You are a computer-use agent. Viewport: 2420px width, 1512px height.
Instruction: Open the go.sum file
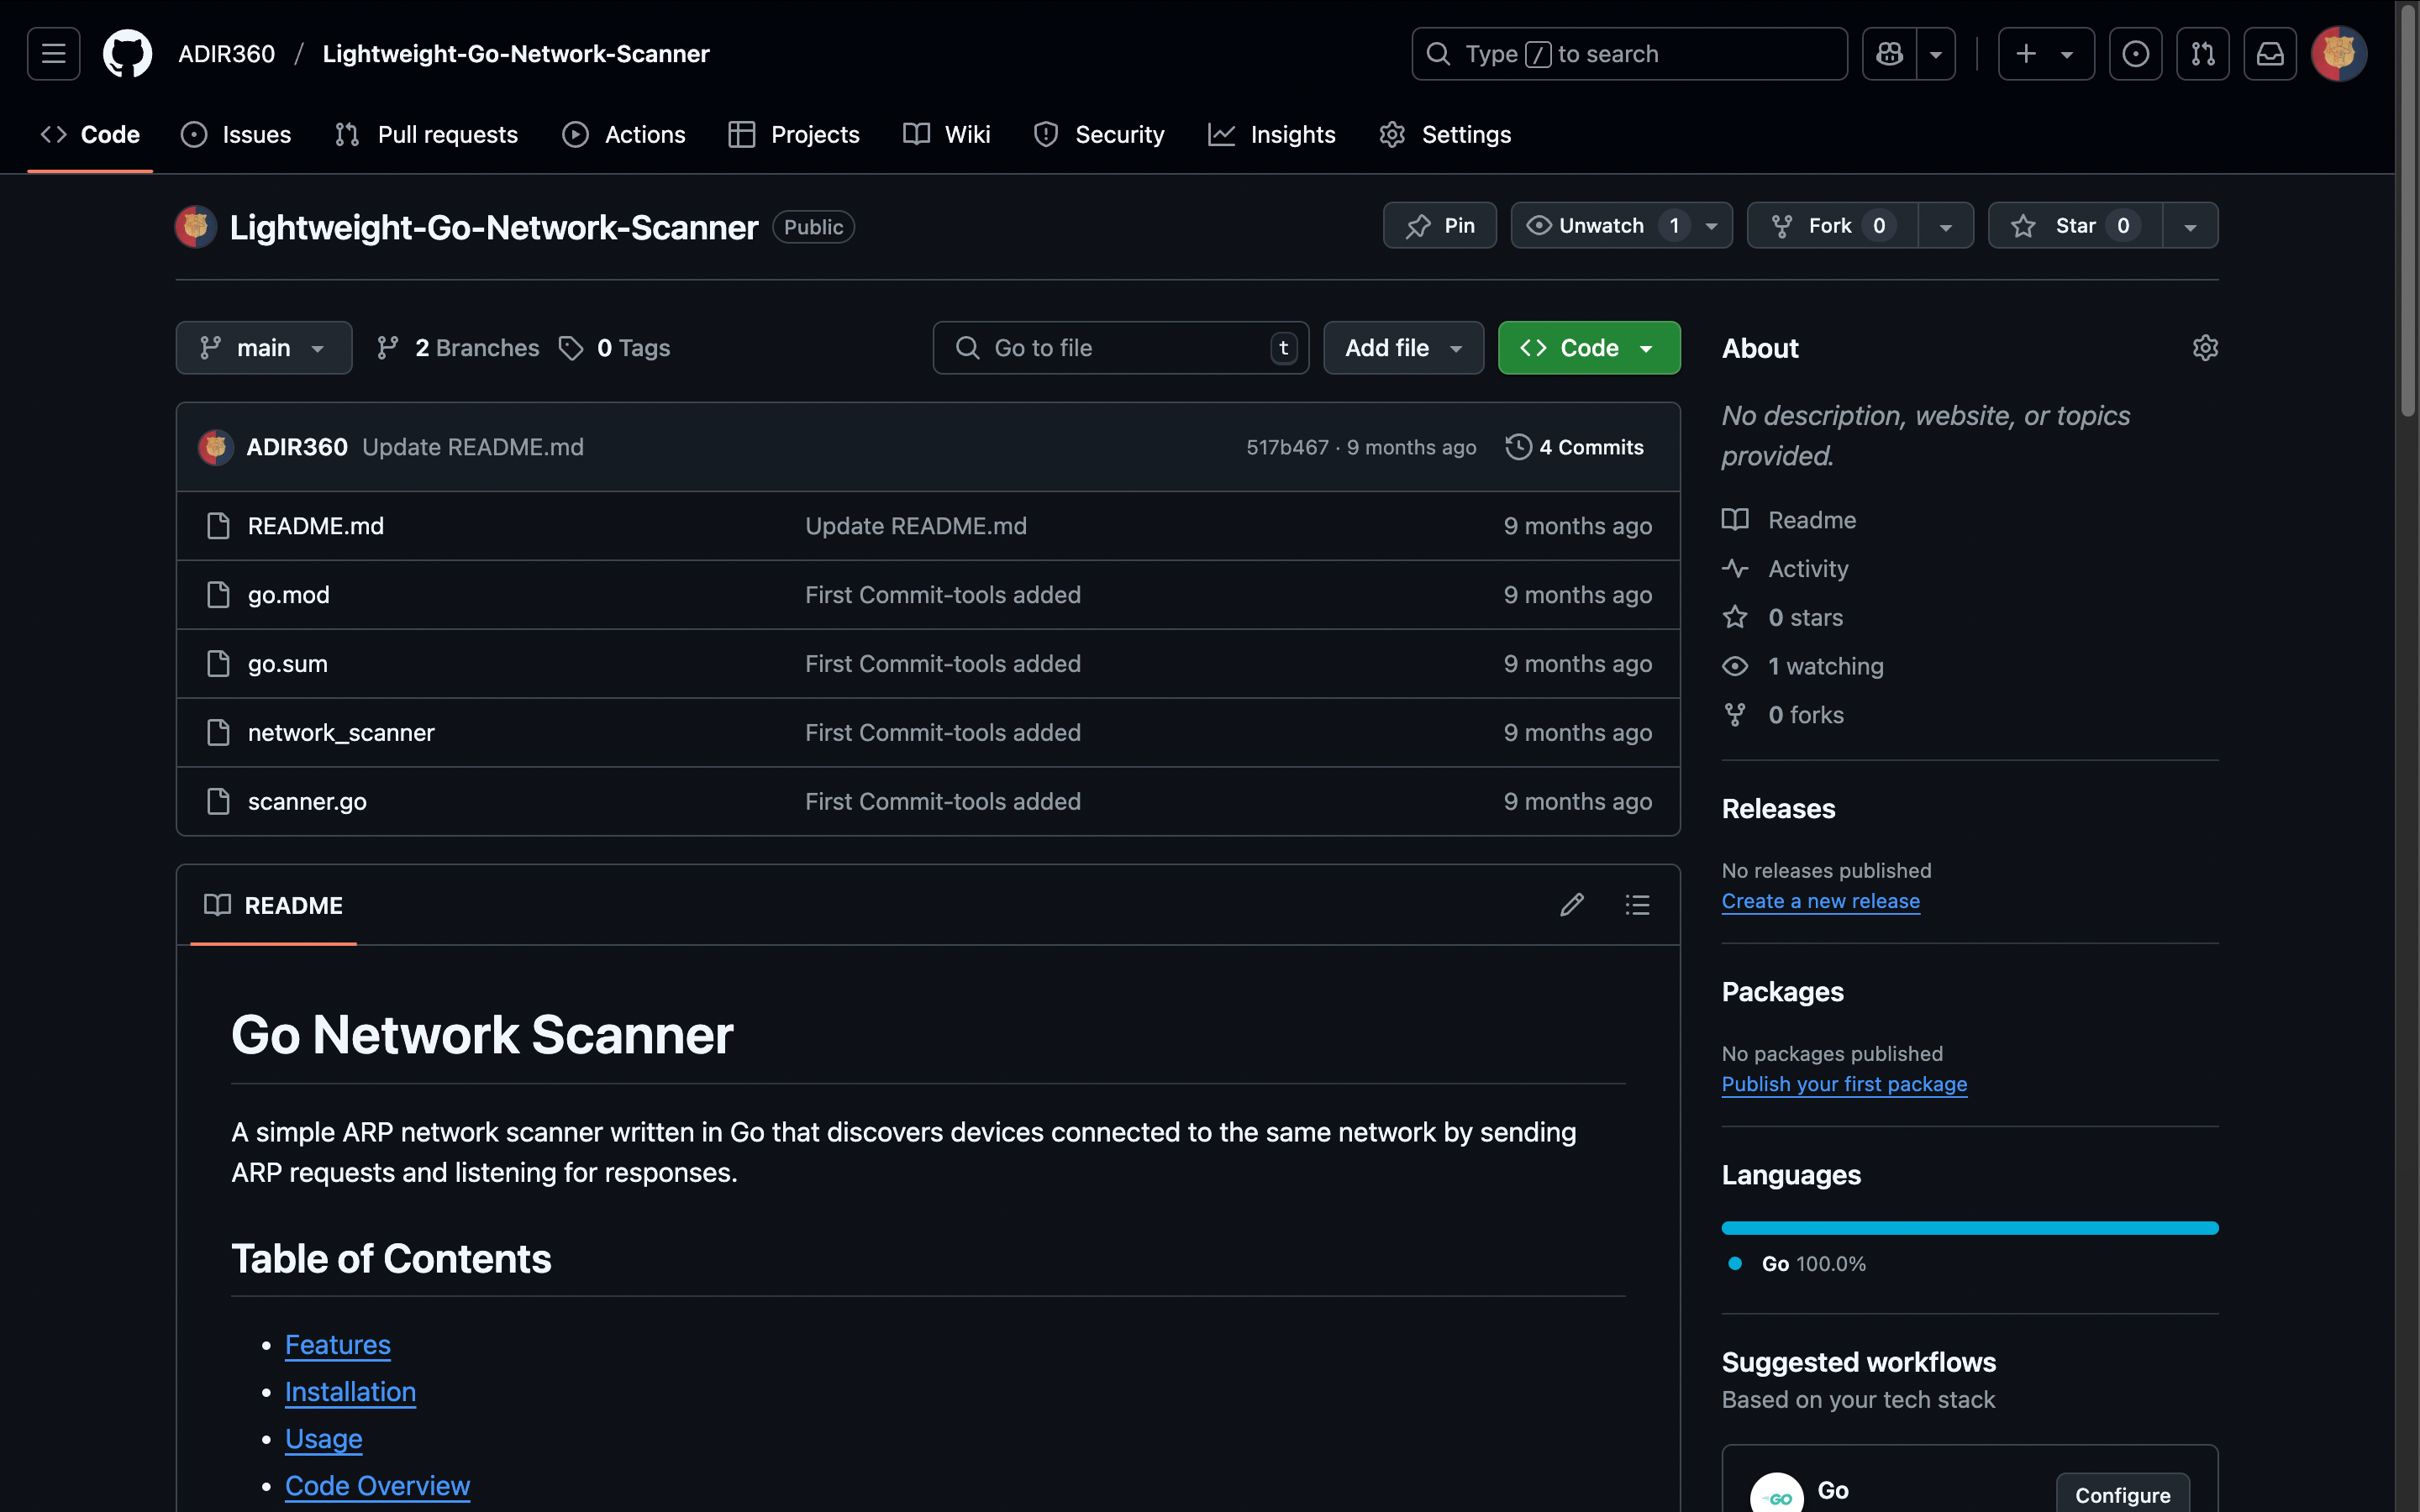[288, 664]
